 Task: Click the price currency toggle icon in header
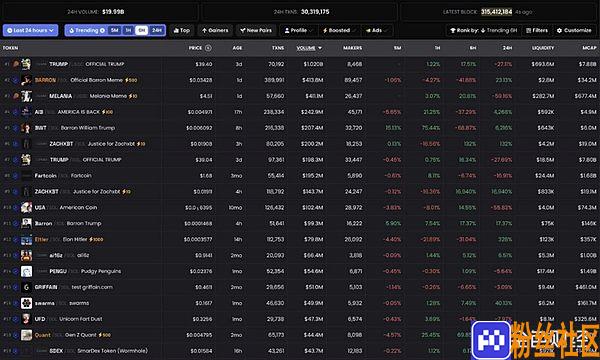(208, 48)
